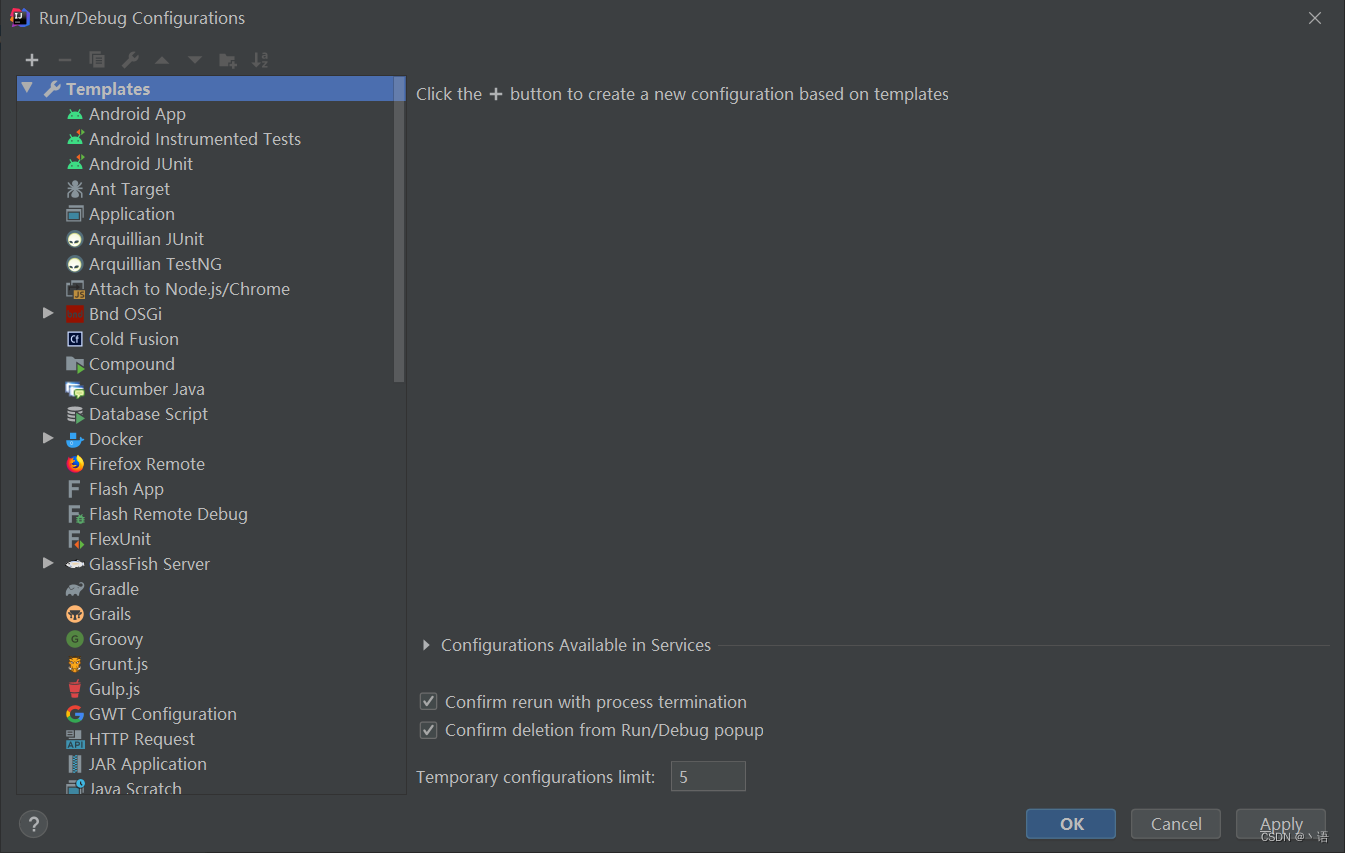Expand the GlassFish Server node
The height and width of the screenshot is (853, 1345).
tap(47, 563)
